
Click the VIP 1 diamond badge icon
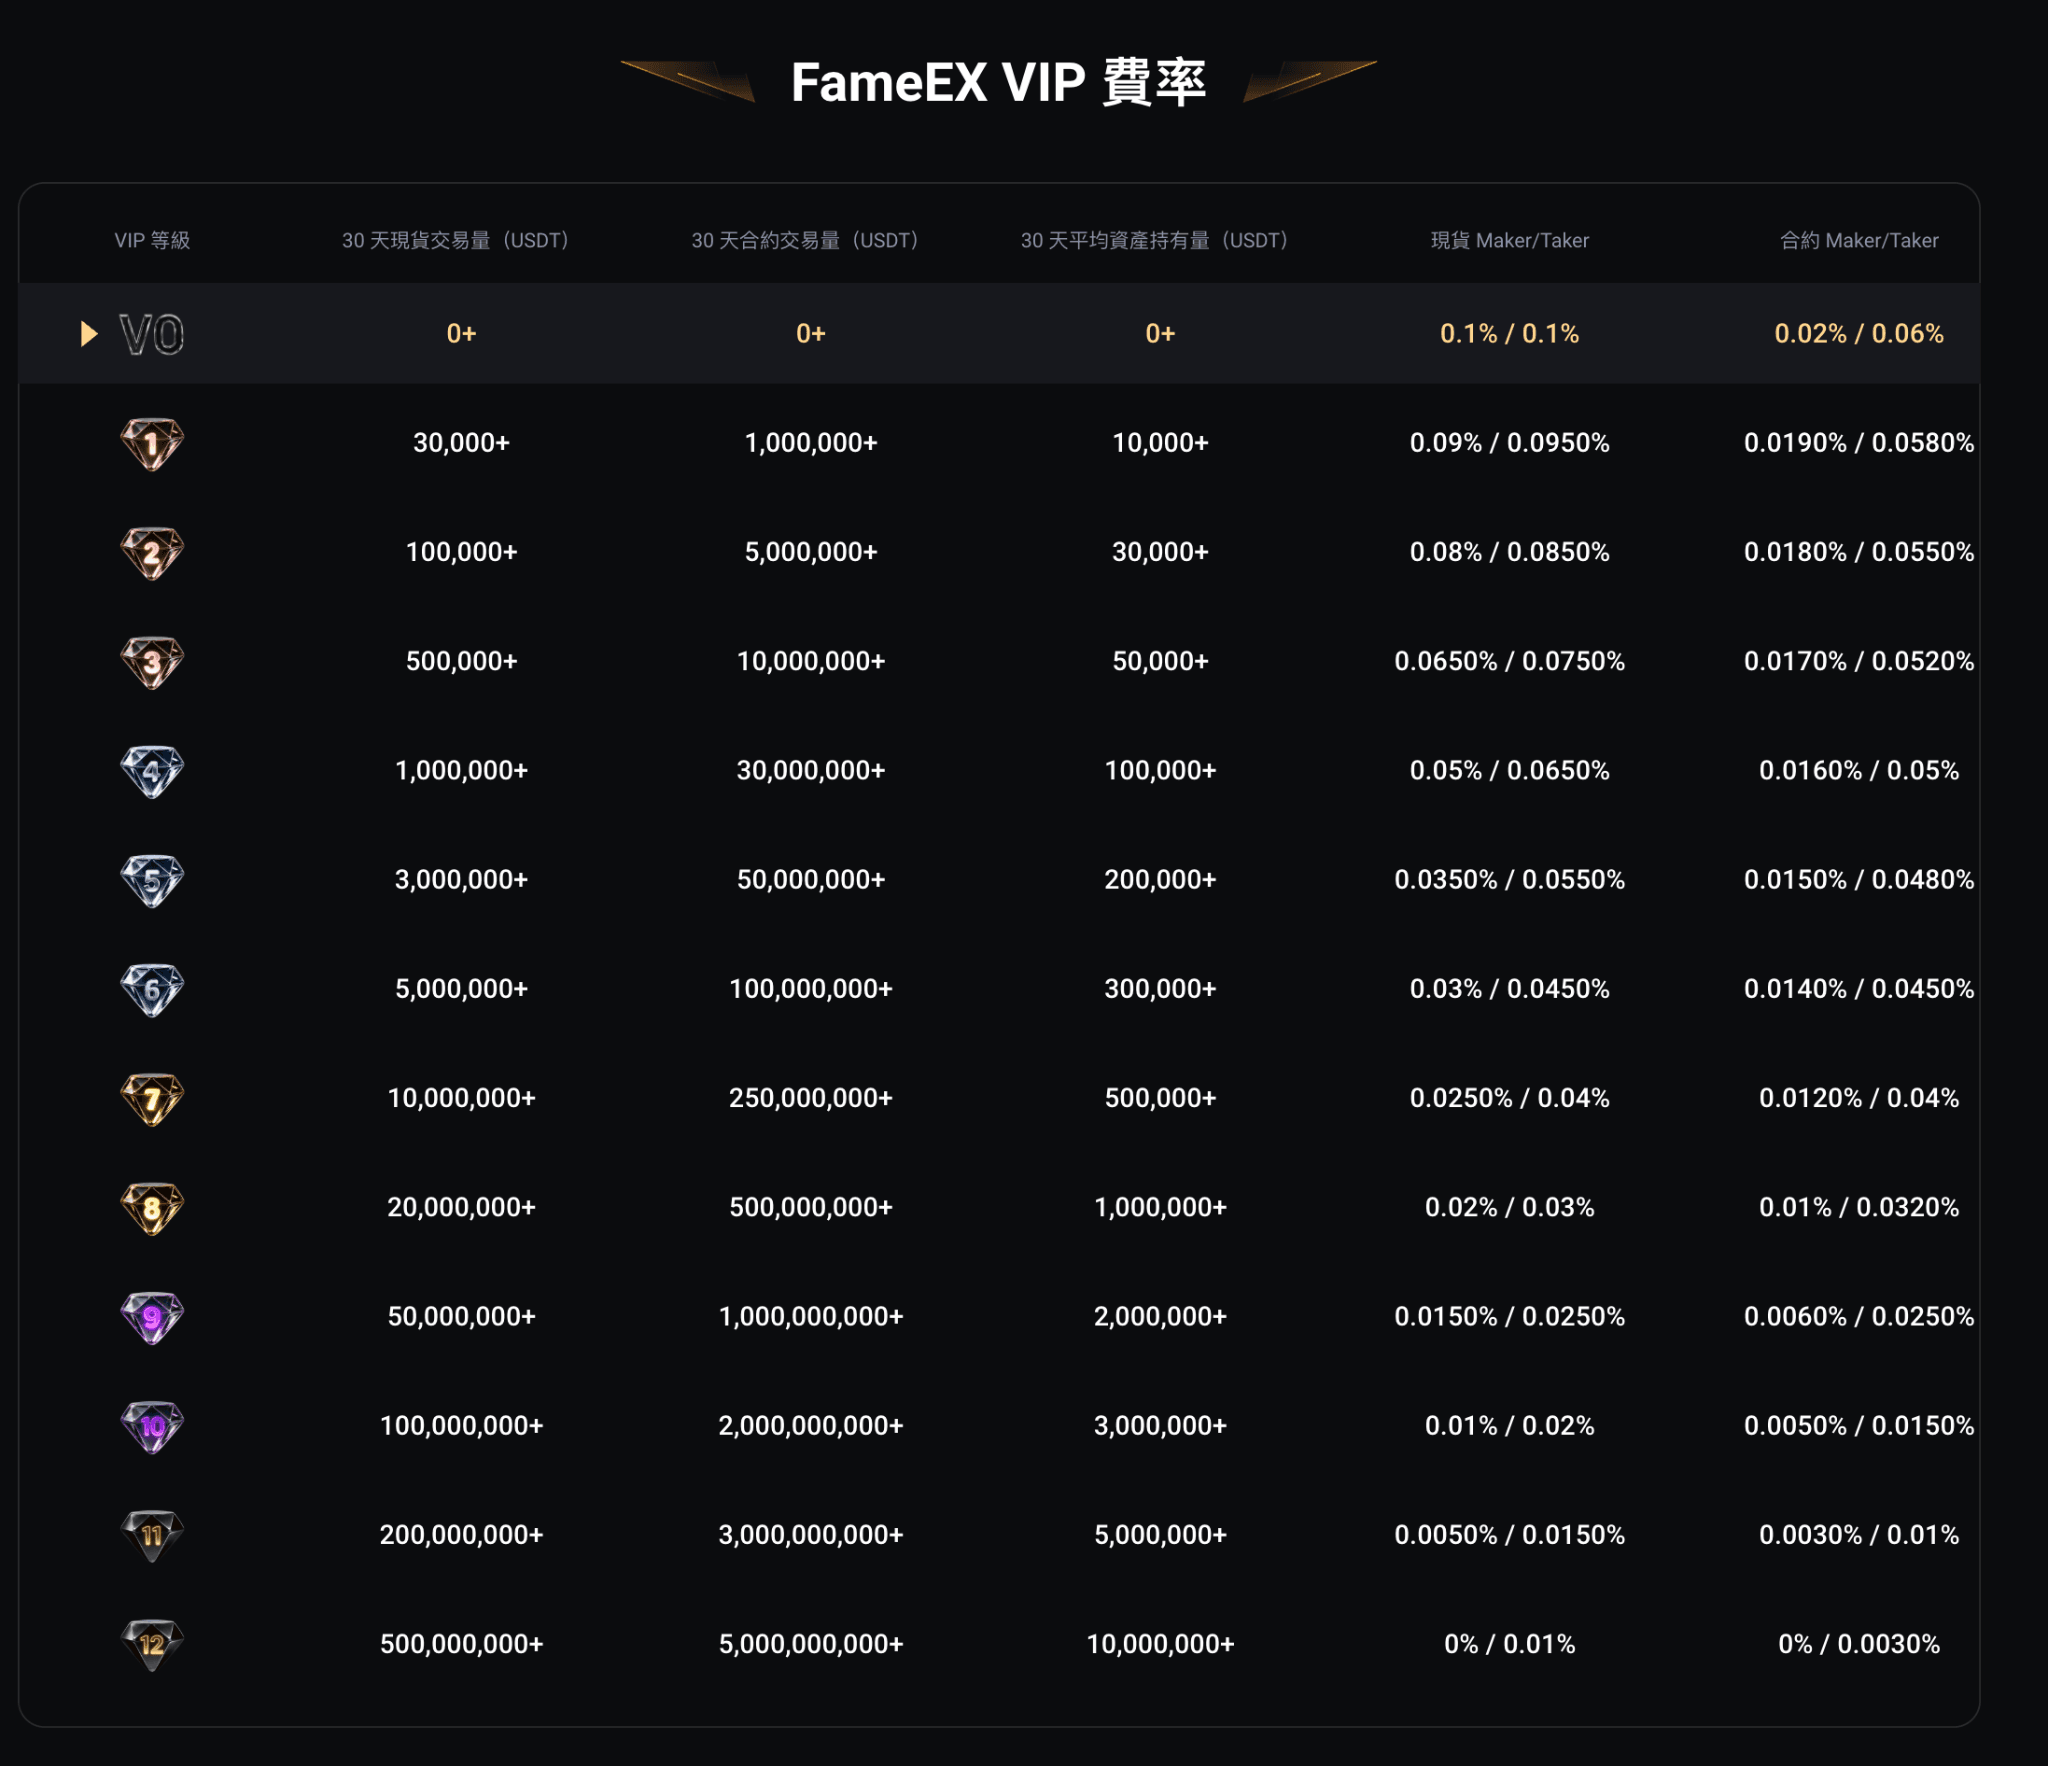tap(152, 444)
